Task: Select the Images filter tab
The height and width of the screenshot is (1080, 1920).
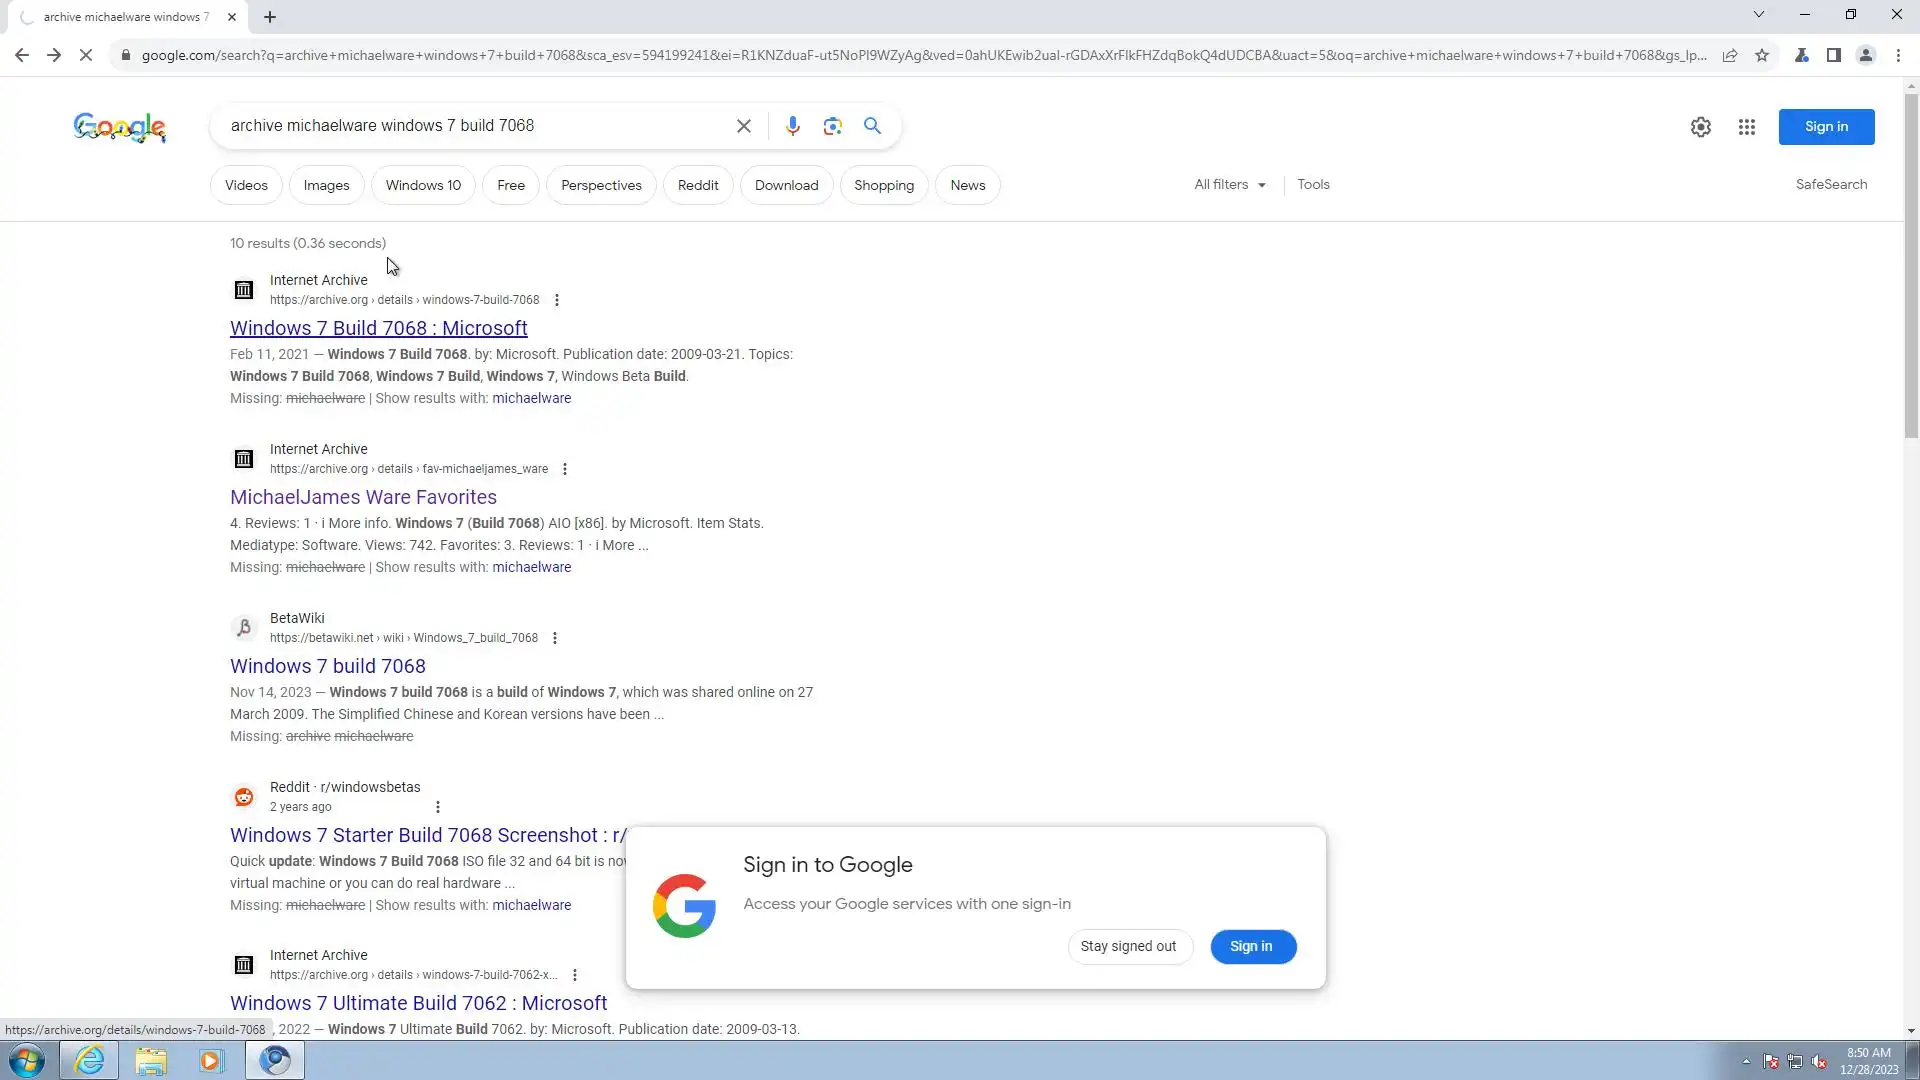Action: [x=326, y=186]
